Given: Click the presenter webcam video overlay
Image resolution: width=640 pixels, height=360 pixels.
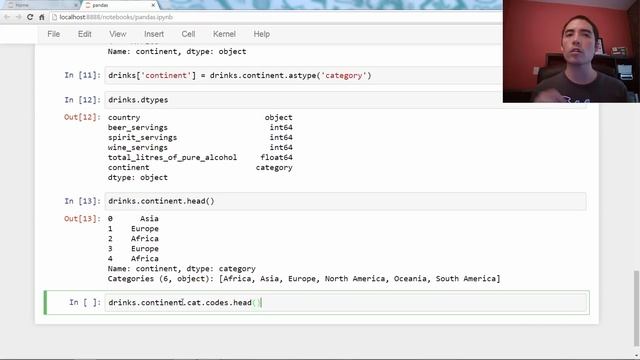Looking at the screenshot, I should click(x=571, y=51).
